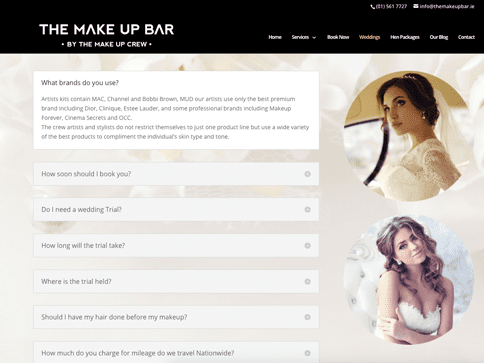Collapse 'What brands do you use?' section
The width and height of the screenshot is (484, 363).
pos(80,83)
